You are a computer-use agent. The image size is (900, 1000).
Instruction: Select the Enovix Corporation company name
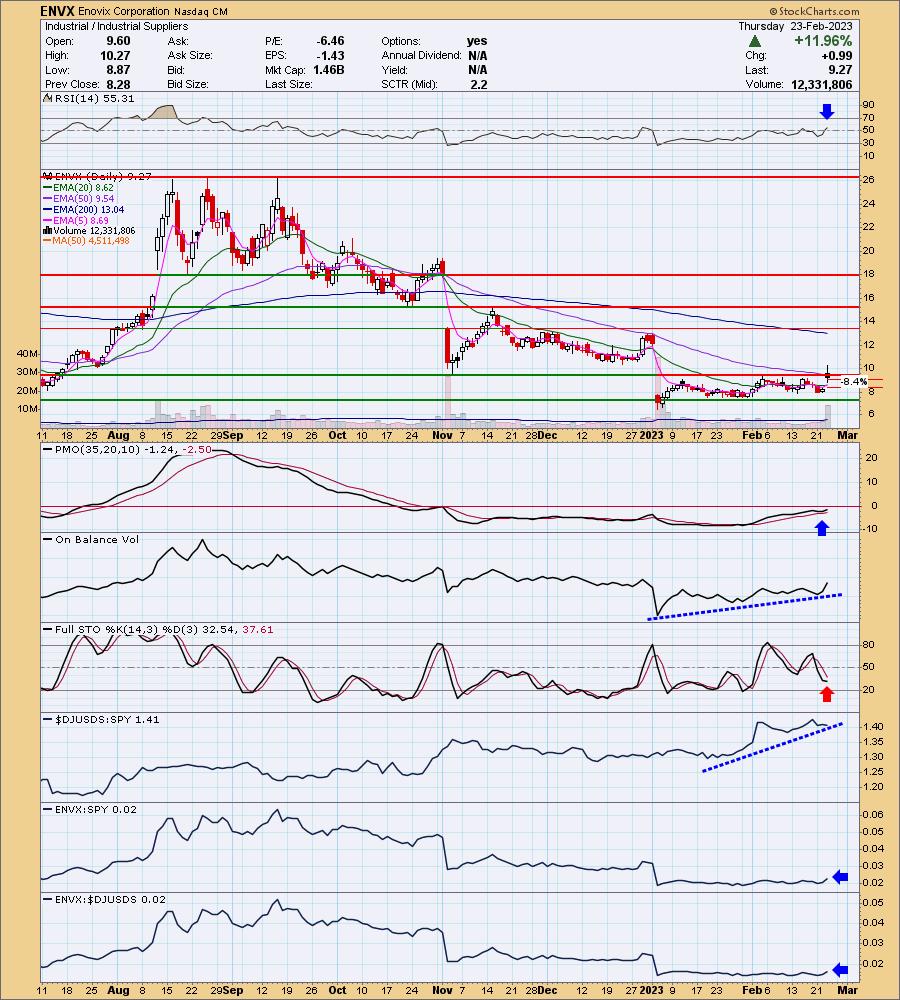click(124, 11)
